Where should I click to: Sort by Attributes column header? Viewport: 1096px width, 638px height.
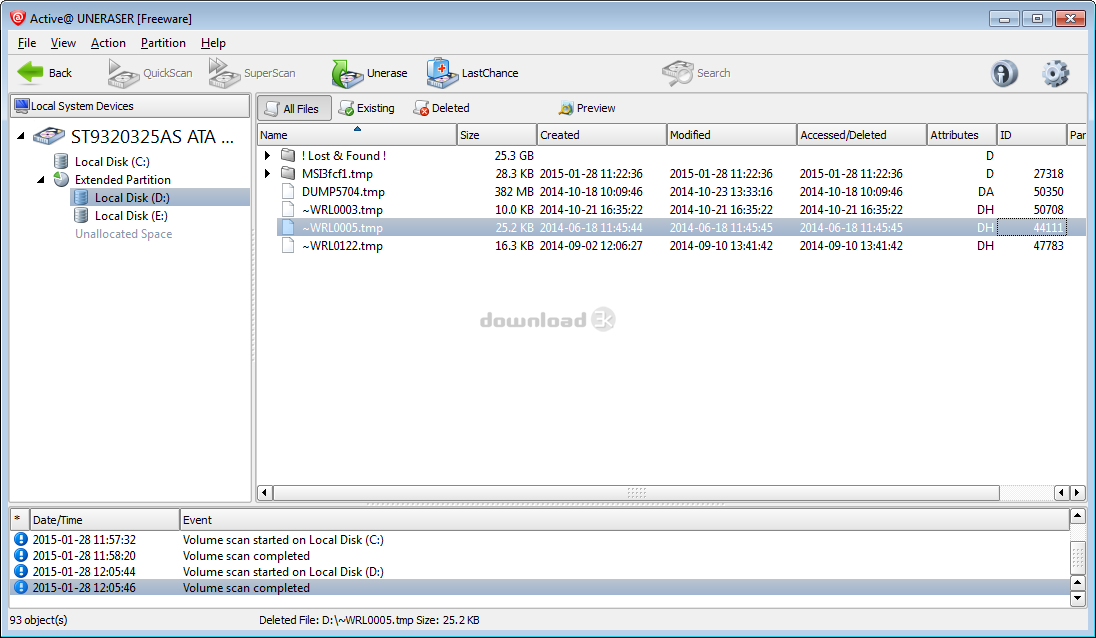tap(962, 135)
